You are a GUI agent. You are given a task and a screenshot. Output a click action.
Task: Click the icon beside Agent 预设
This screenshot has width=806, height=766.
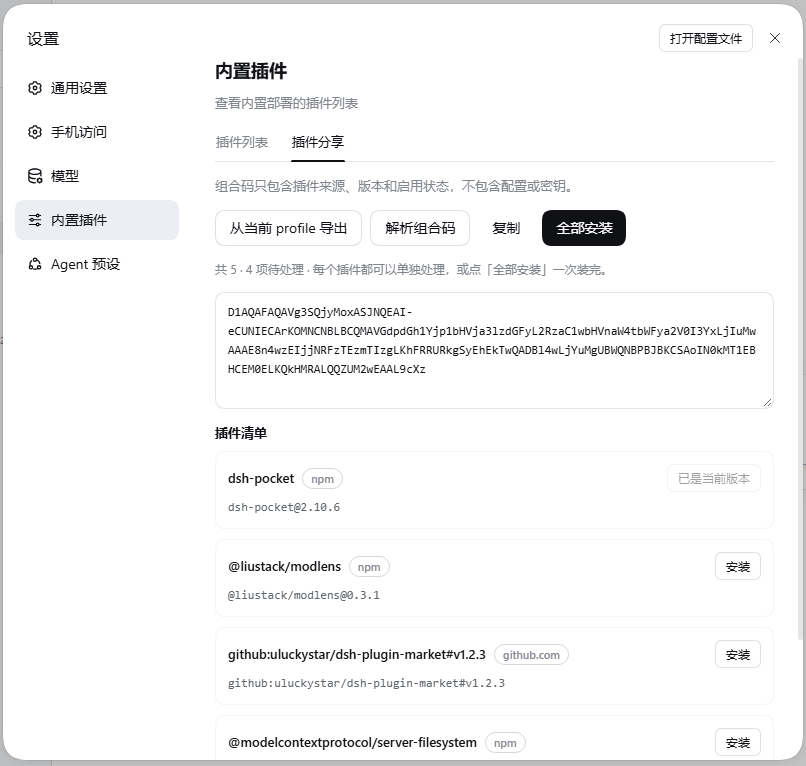pos(34,264)
